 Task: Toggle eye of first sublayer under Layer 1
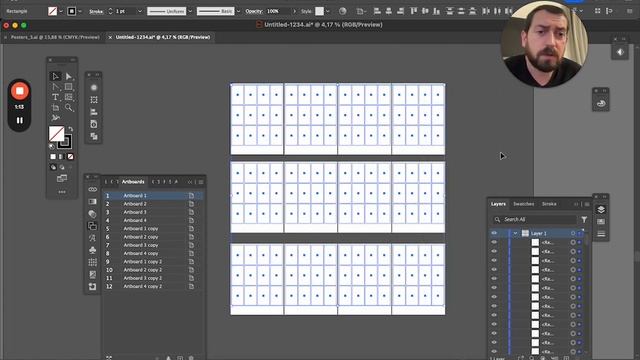494,242
